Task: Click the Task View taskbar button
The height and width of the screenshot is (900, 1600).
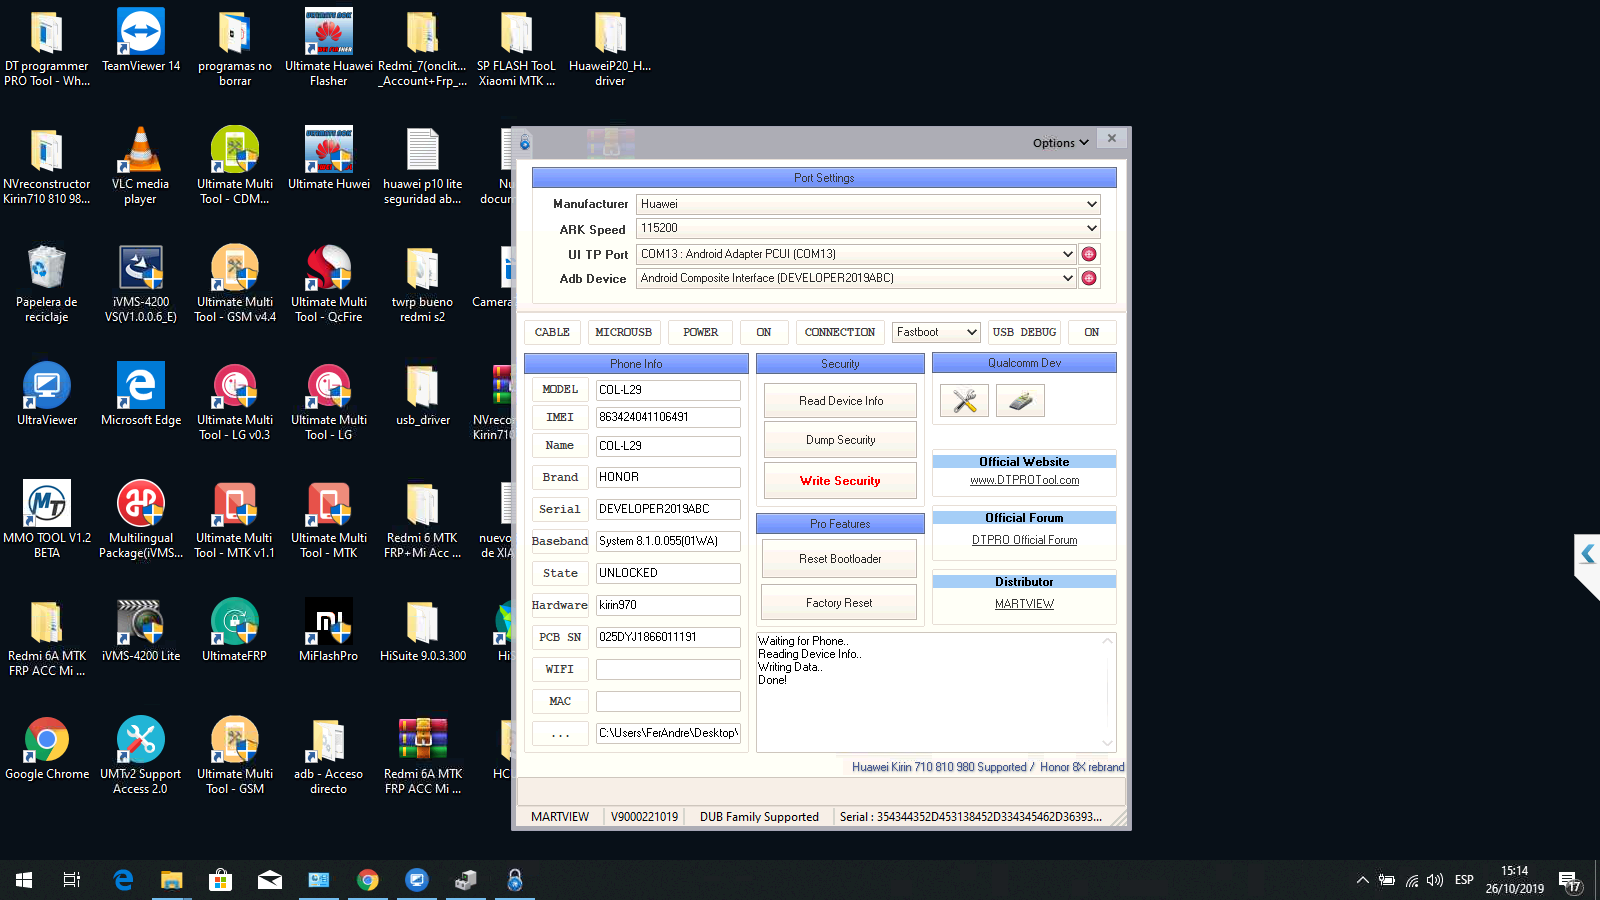Action: click(x=72, y=880)
